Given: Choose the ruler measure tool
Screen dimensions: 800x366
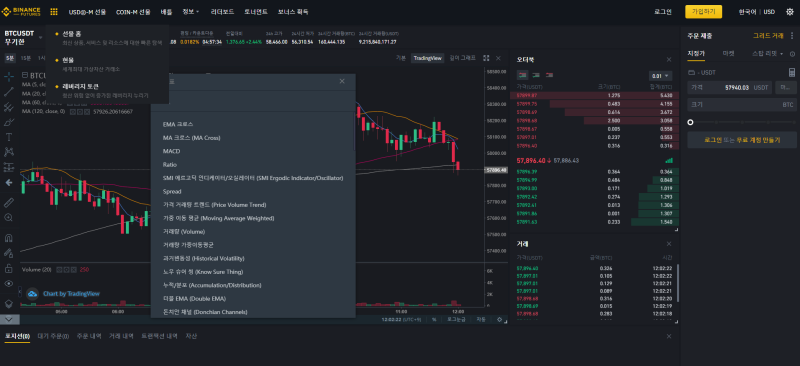Looking at the screenshot, I should (x=9, y=203).
